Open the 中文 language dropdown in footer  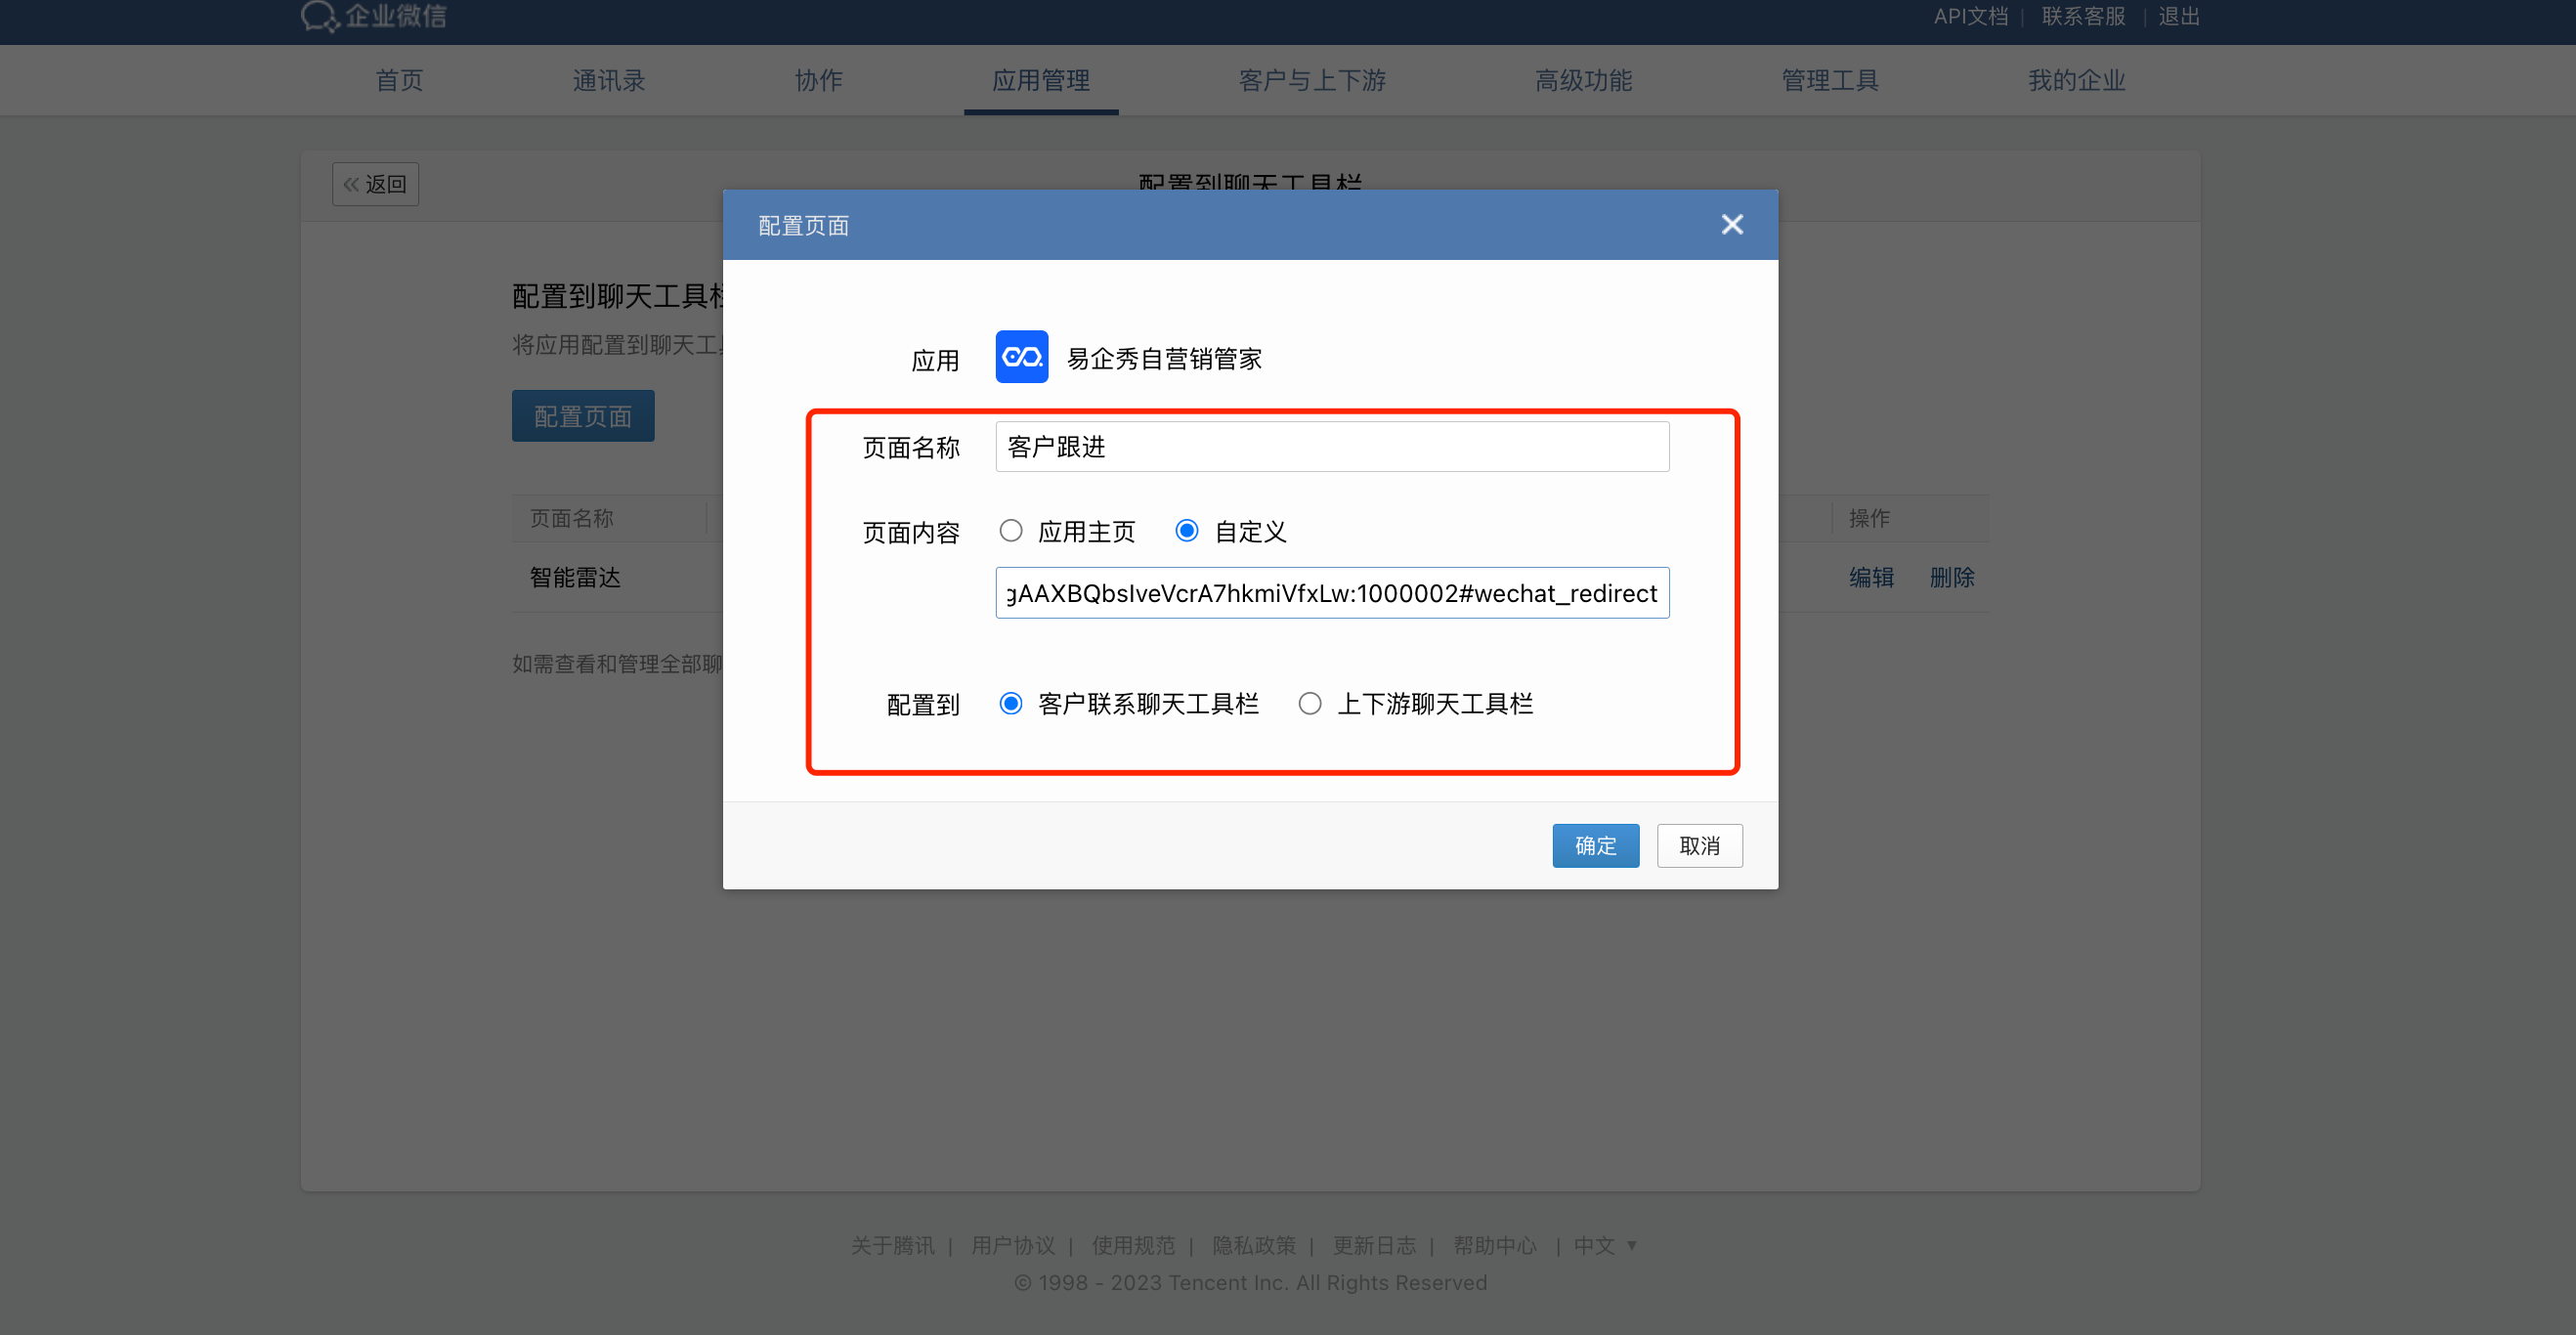[1604, 1245]
